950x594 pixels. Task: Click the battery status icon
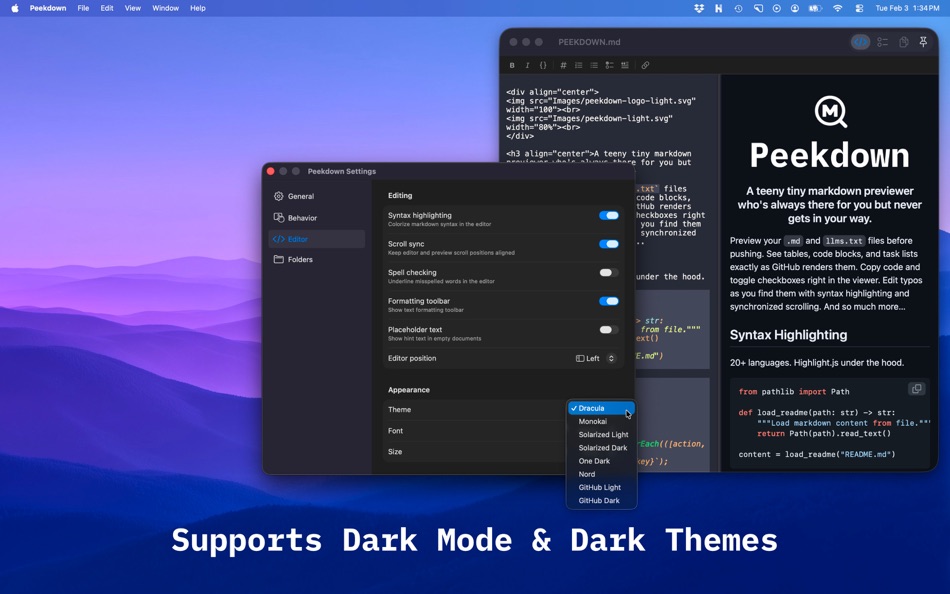815,8
